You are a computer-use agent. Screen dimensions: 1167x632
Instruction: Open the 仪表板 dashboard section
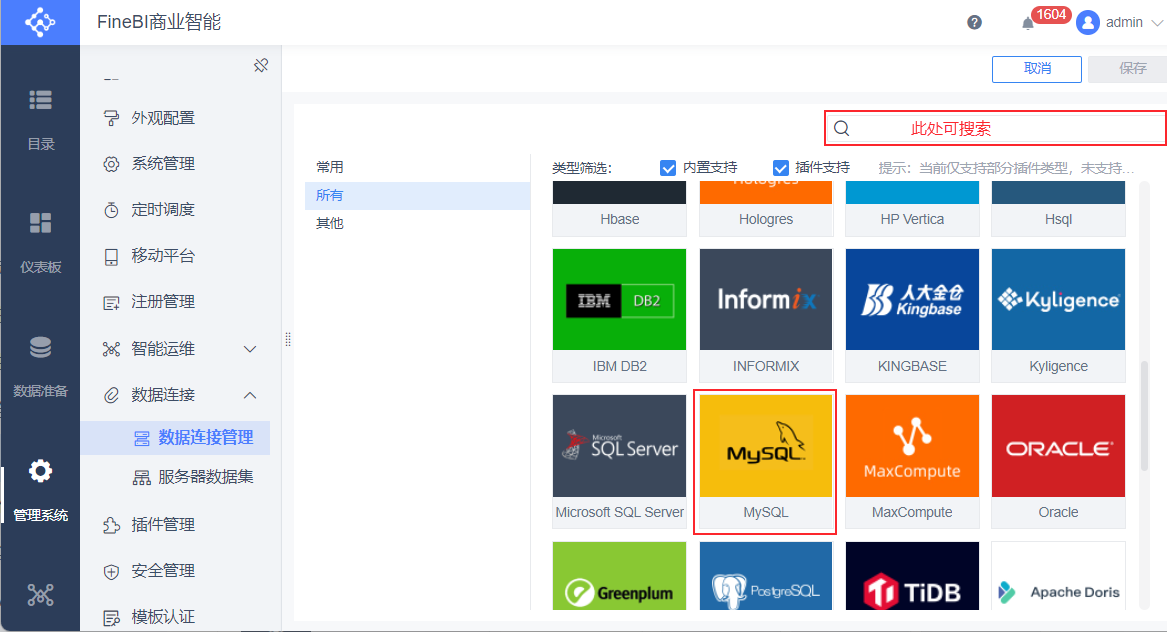click(40, 243)
